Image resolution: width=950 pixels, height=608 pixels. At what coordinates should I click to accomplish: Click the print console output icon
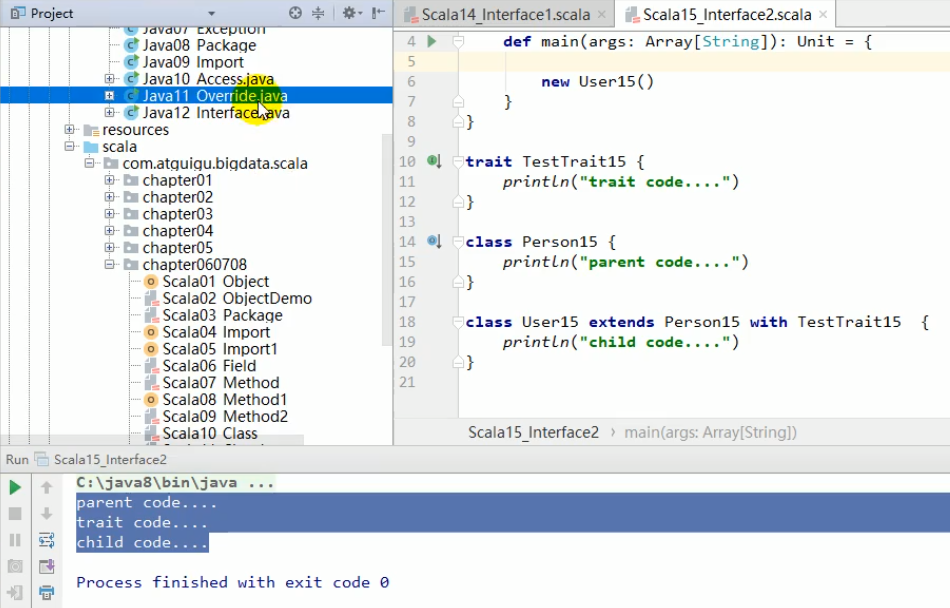coord(47,592)
